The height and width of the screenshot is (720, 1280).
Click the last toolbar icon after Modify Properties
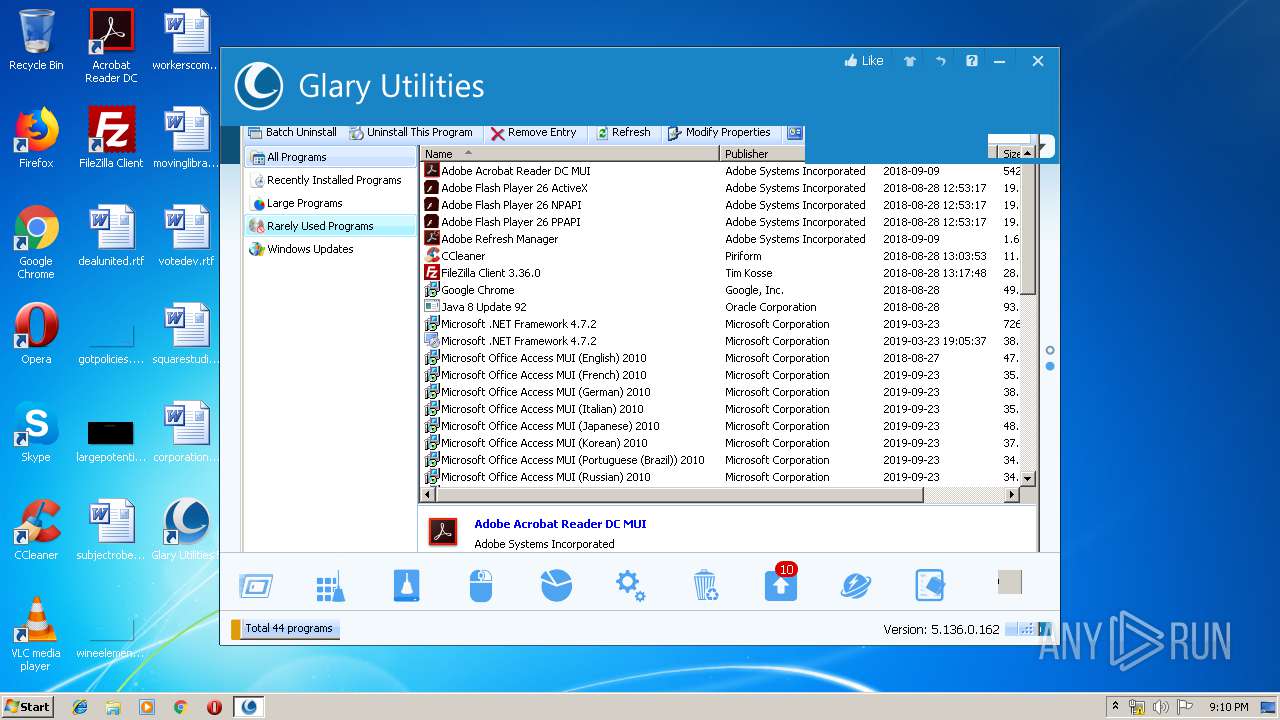click(795, 132)
